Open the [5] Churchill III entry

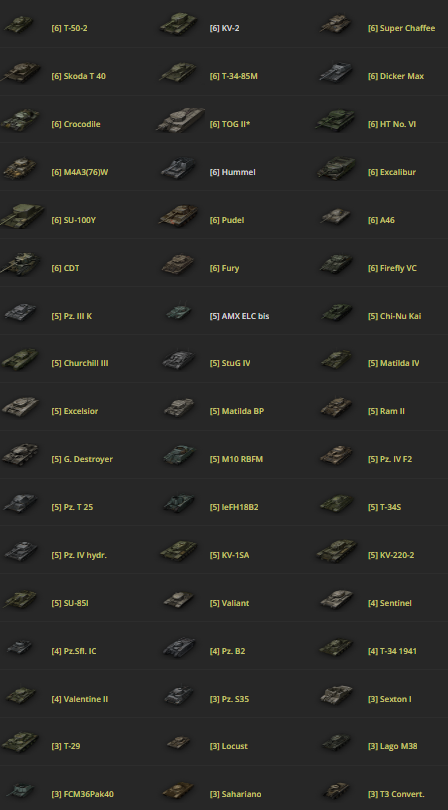click(x=80, y=363)
